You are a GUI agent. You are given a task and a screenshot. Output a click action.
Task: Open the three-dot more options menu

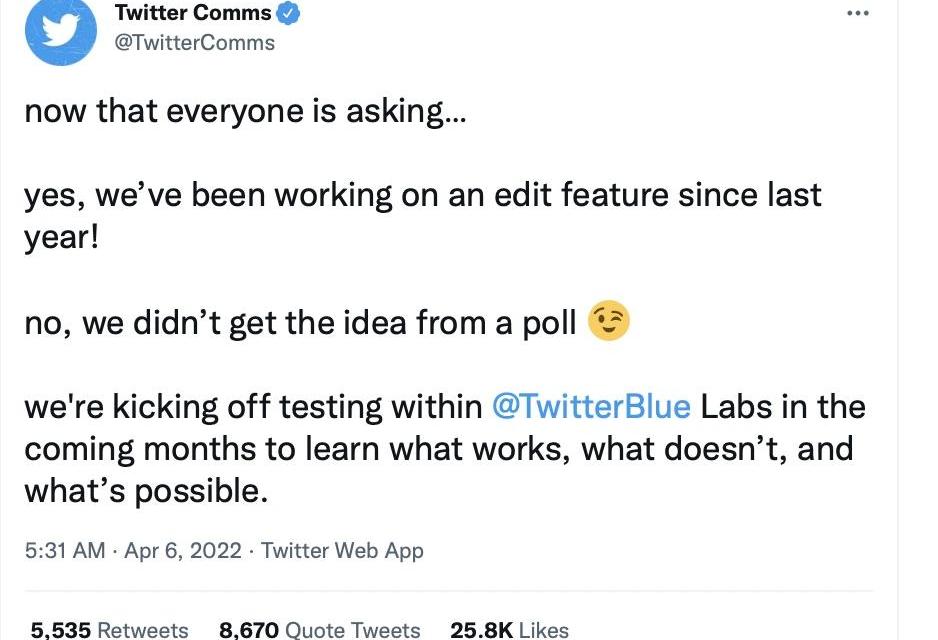(857, 13)
